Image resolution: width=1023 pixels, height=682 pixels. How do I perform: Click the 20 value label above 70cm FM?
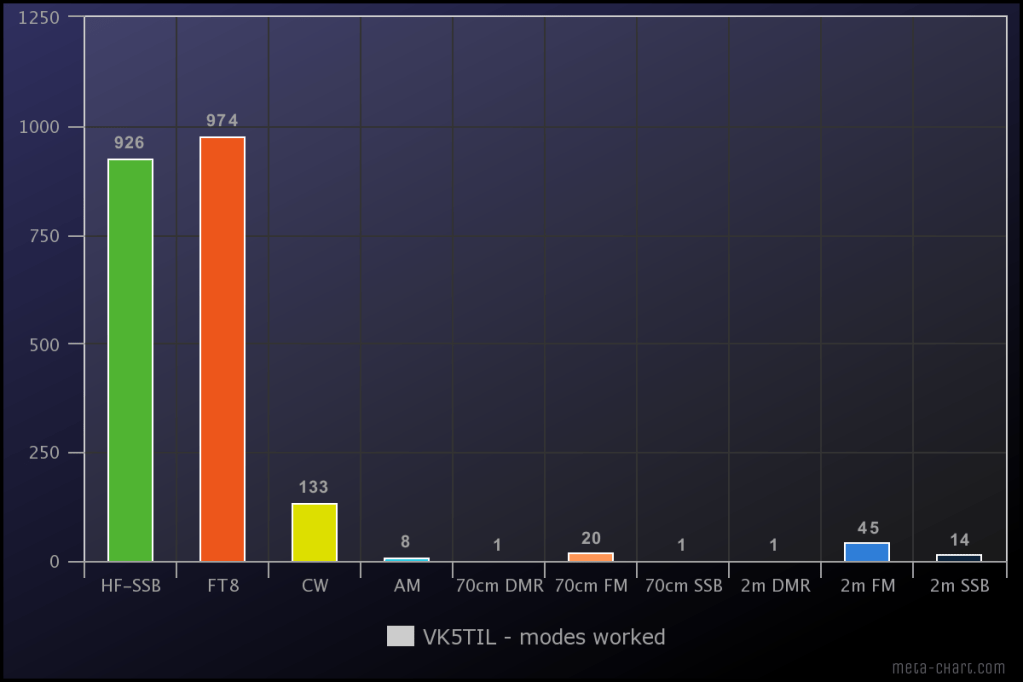pyautogui.click(x=591, y=538)
